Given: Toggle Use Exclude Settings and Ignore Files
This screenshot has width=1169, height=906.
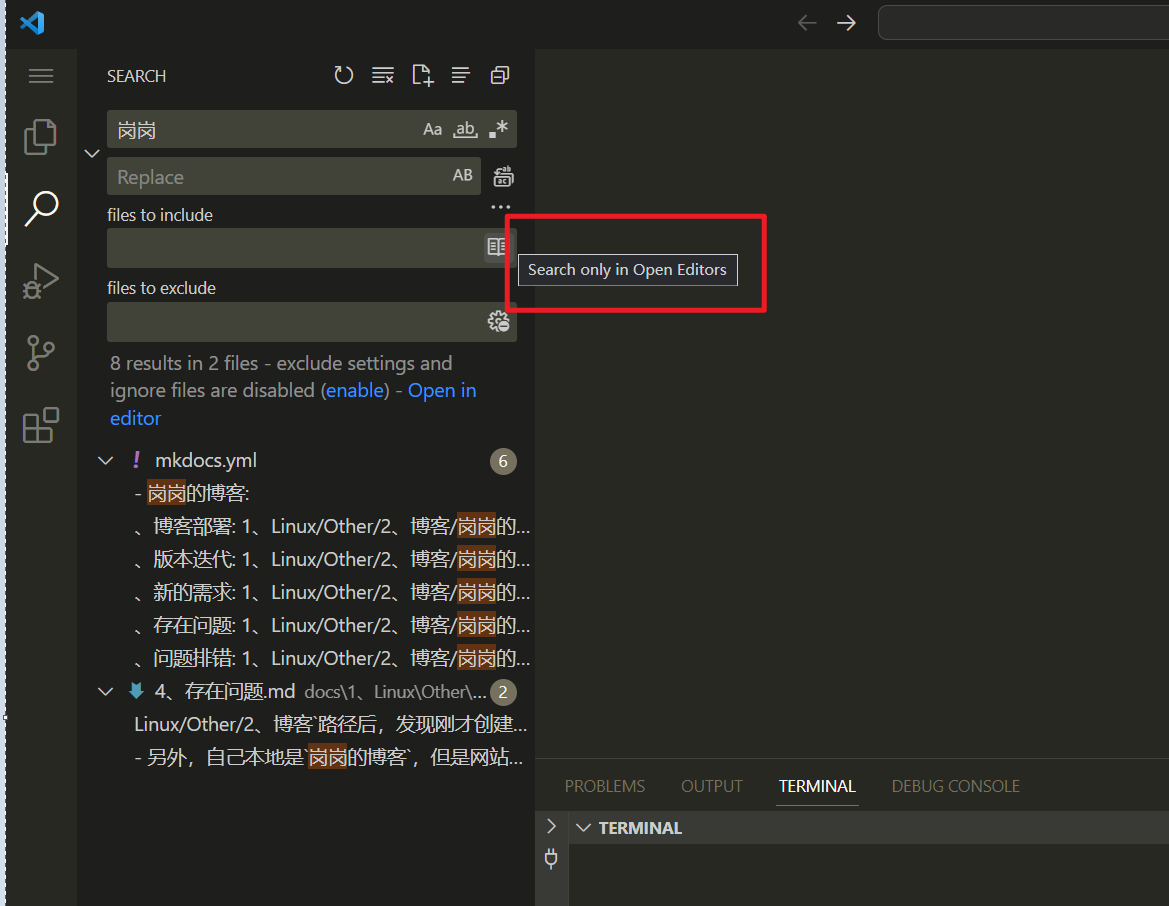Looking at the screenshot, I should [x=498, y=321].
